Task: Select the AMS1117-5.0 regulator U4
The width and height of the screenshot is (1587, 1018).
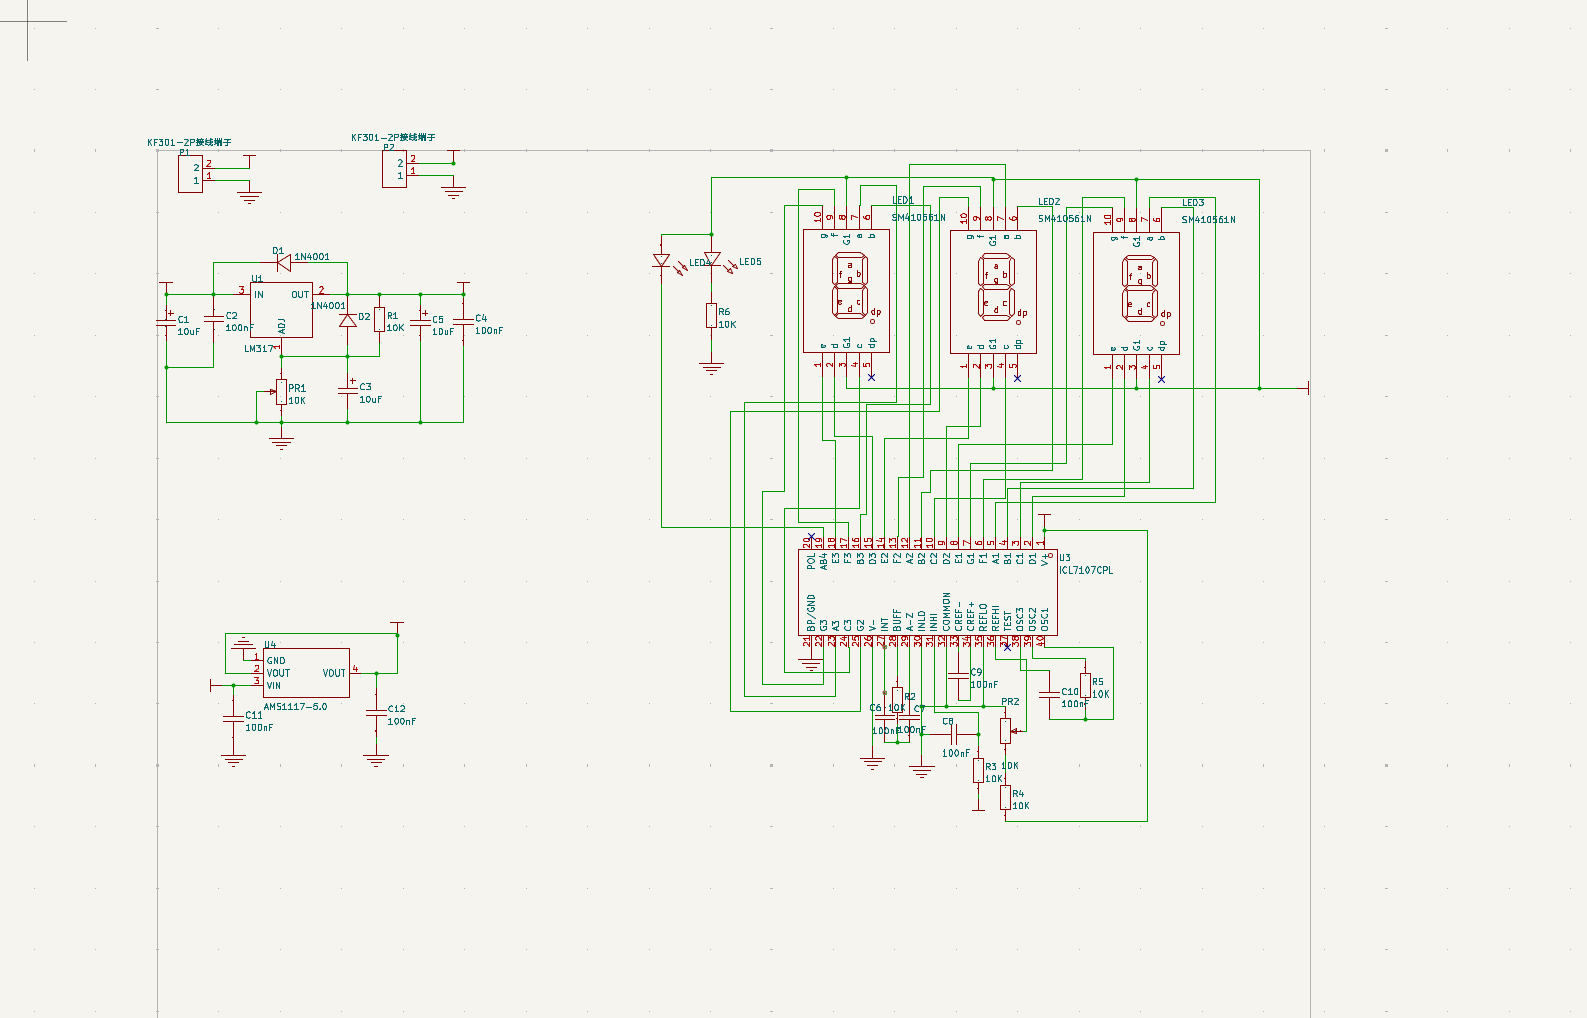Action: (306, 673)
